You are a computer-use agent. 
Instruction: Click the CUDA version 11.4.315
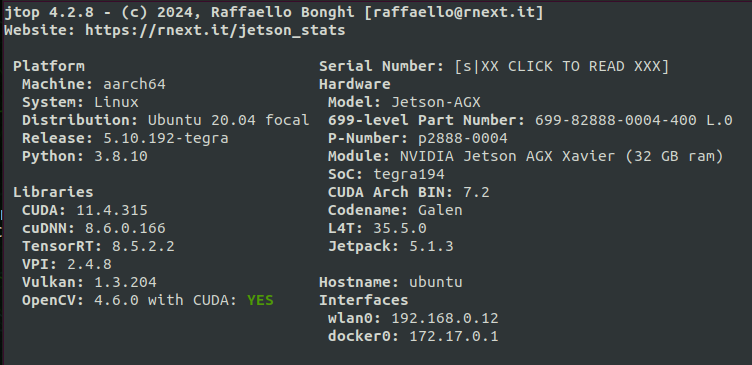click(x=112, y=210)
